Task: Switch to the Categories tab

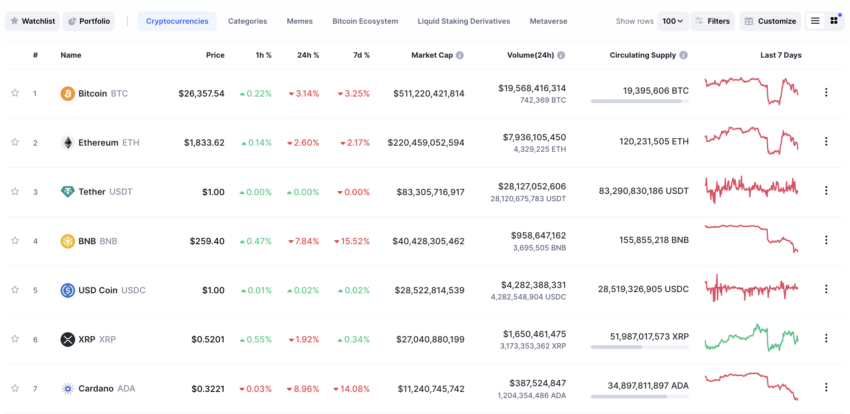Action: (x=247, y=21)
